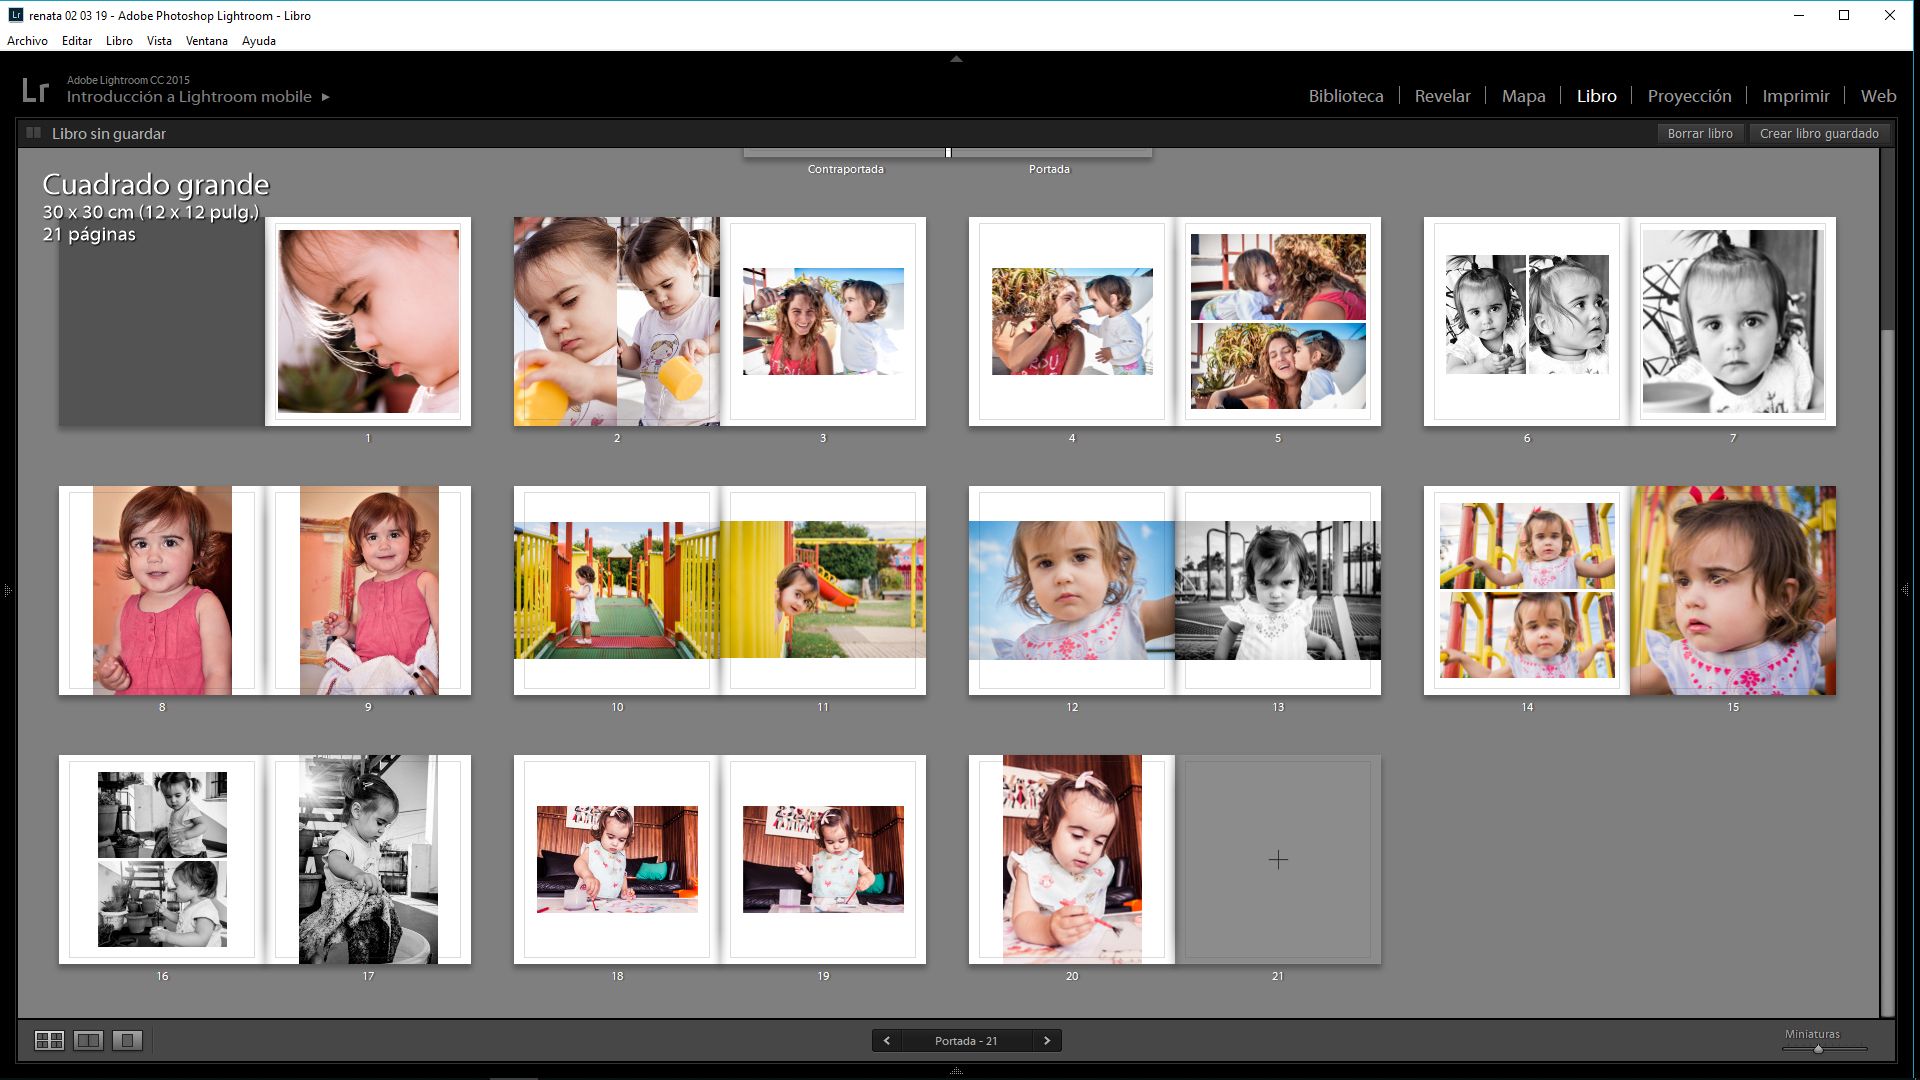
Task: Switch to multi-page grid view
Action: click(x=49, y=1041)
